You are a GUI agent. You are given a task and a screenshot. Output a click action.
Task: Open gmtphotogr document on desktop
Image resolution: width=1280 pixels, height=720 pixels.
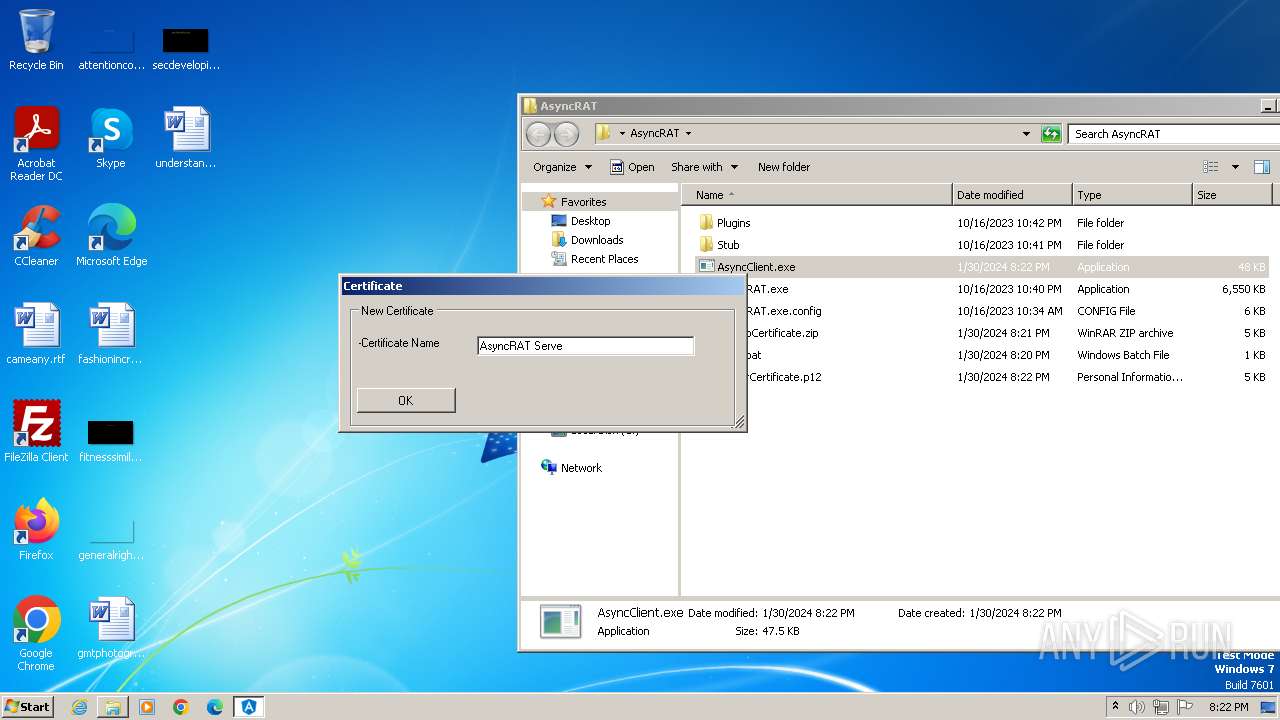111,628
